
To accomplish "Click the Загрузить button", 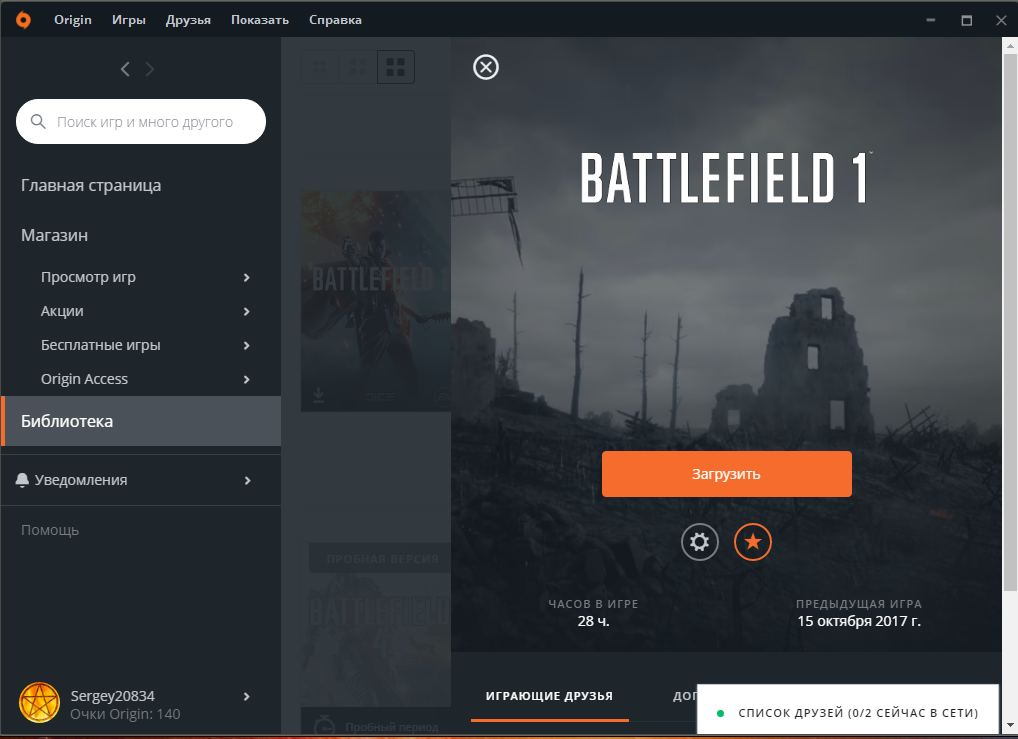I will [726, 474].
